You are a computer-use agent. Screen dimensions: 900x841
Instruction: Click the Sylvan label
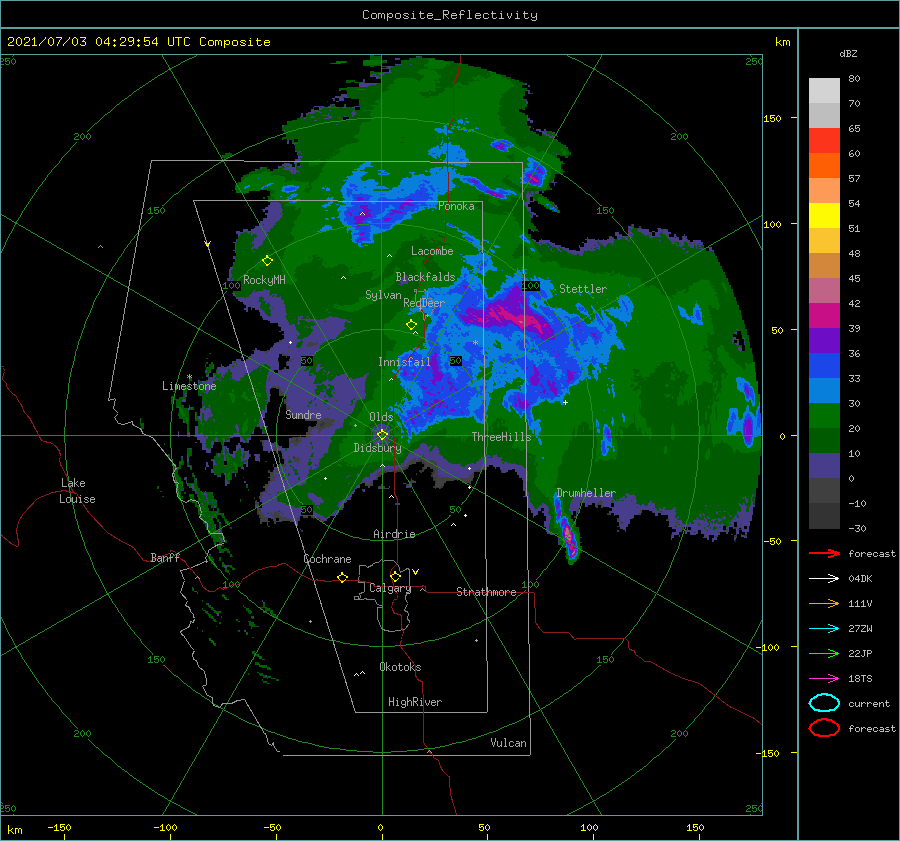pos(383,295)
